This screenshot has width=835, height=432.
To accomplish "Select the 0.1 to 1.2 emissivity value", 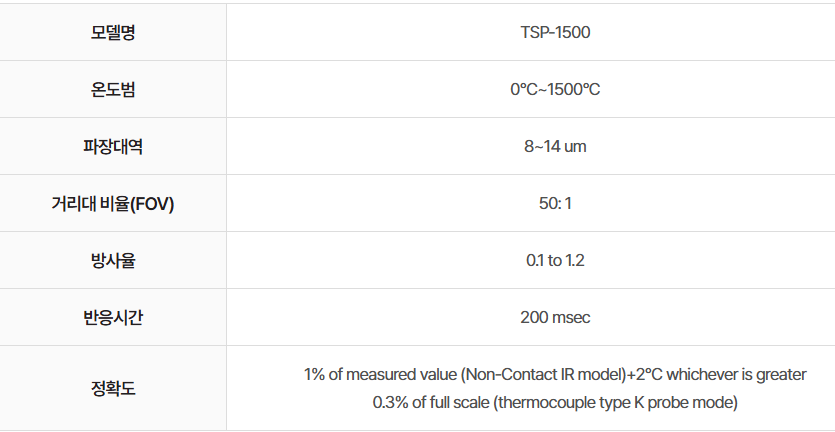I will pos(555,260).
